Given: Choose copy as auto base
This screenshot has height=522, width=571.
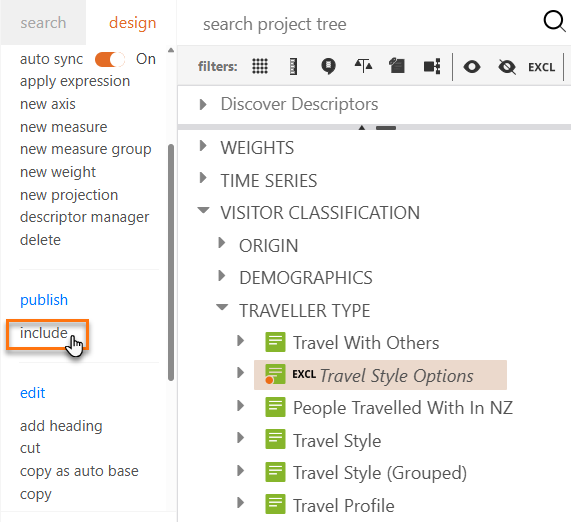Looking at the screenshot, I should click(x=79, y=471).
